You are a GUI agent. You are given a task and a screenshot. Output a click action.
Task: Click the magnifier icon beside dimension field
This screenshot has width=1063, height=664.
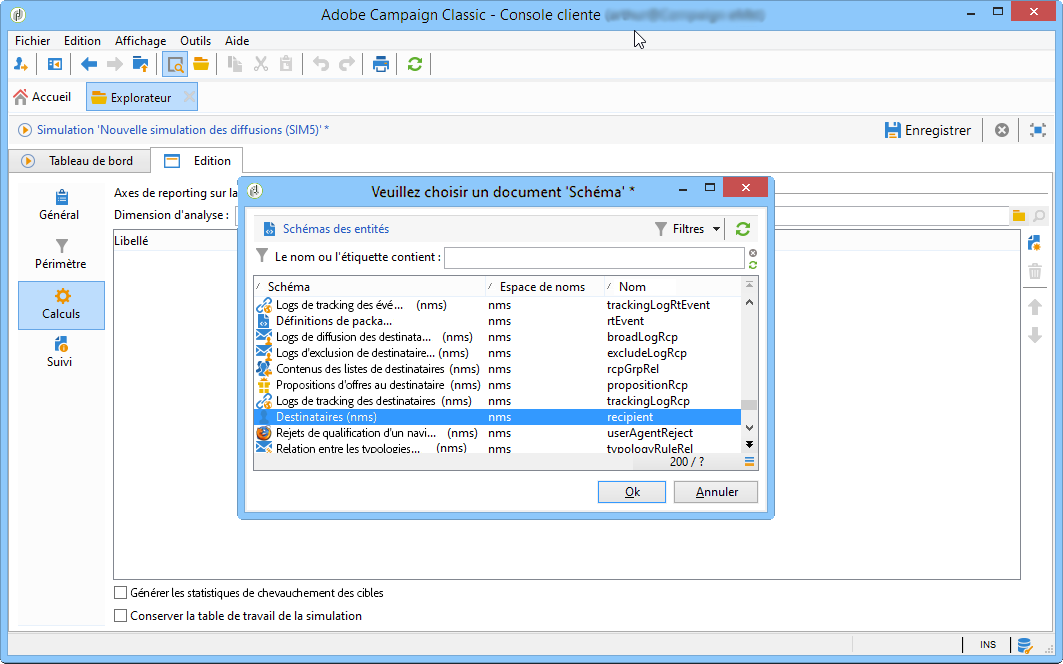pyautogui.click(x=1039, y=216)
